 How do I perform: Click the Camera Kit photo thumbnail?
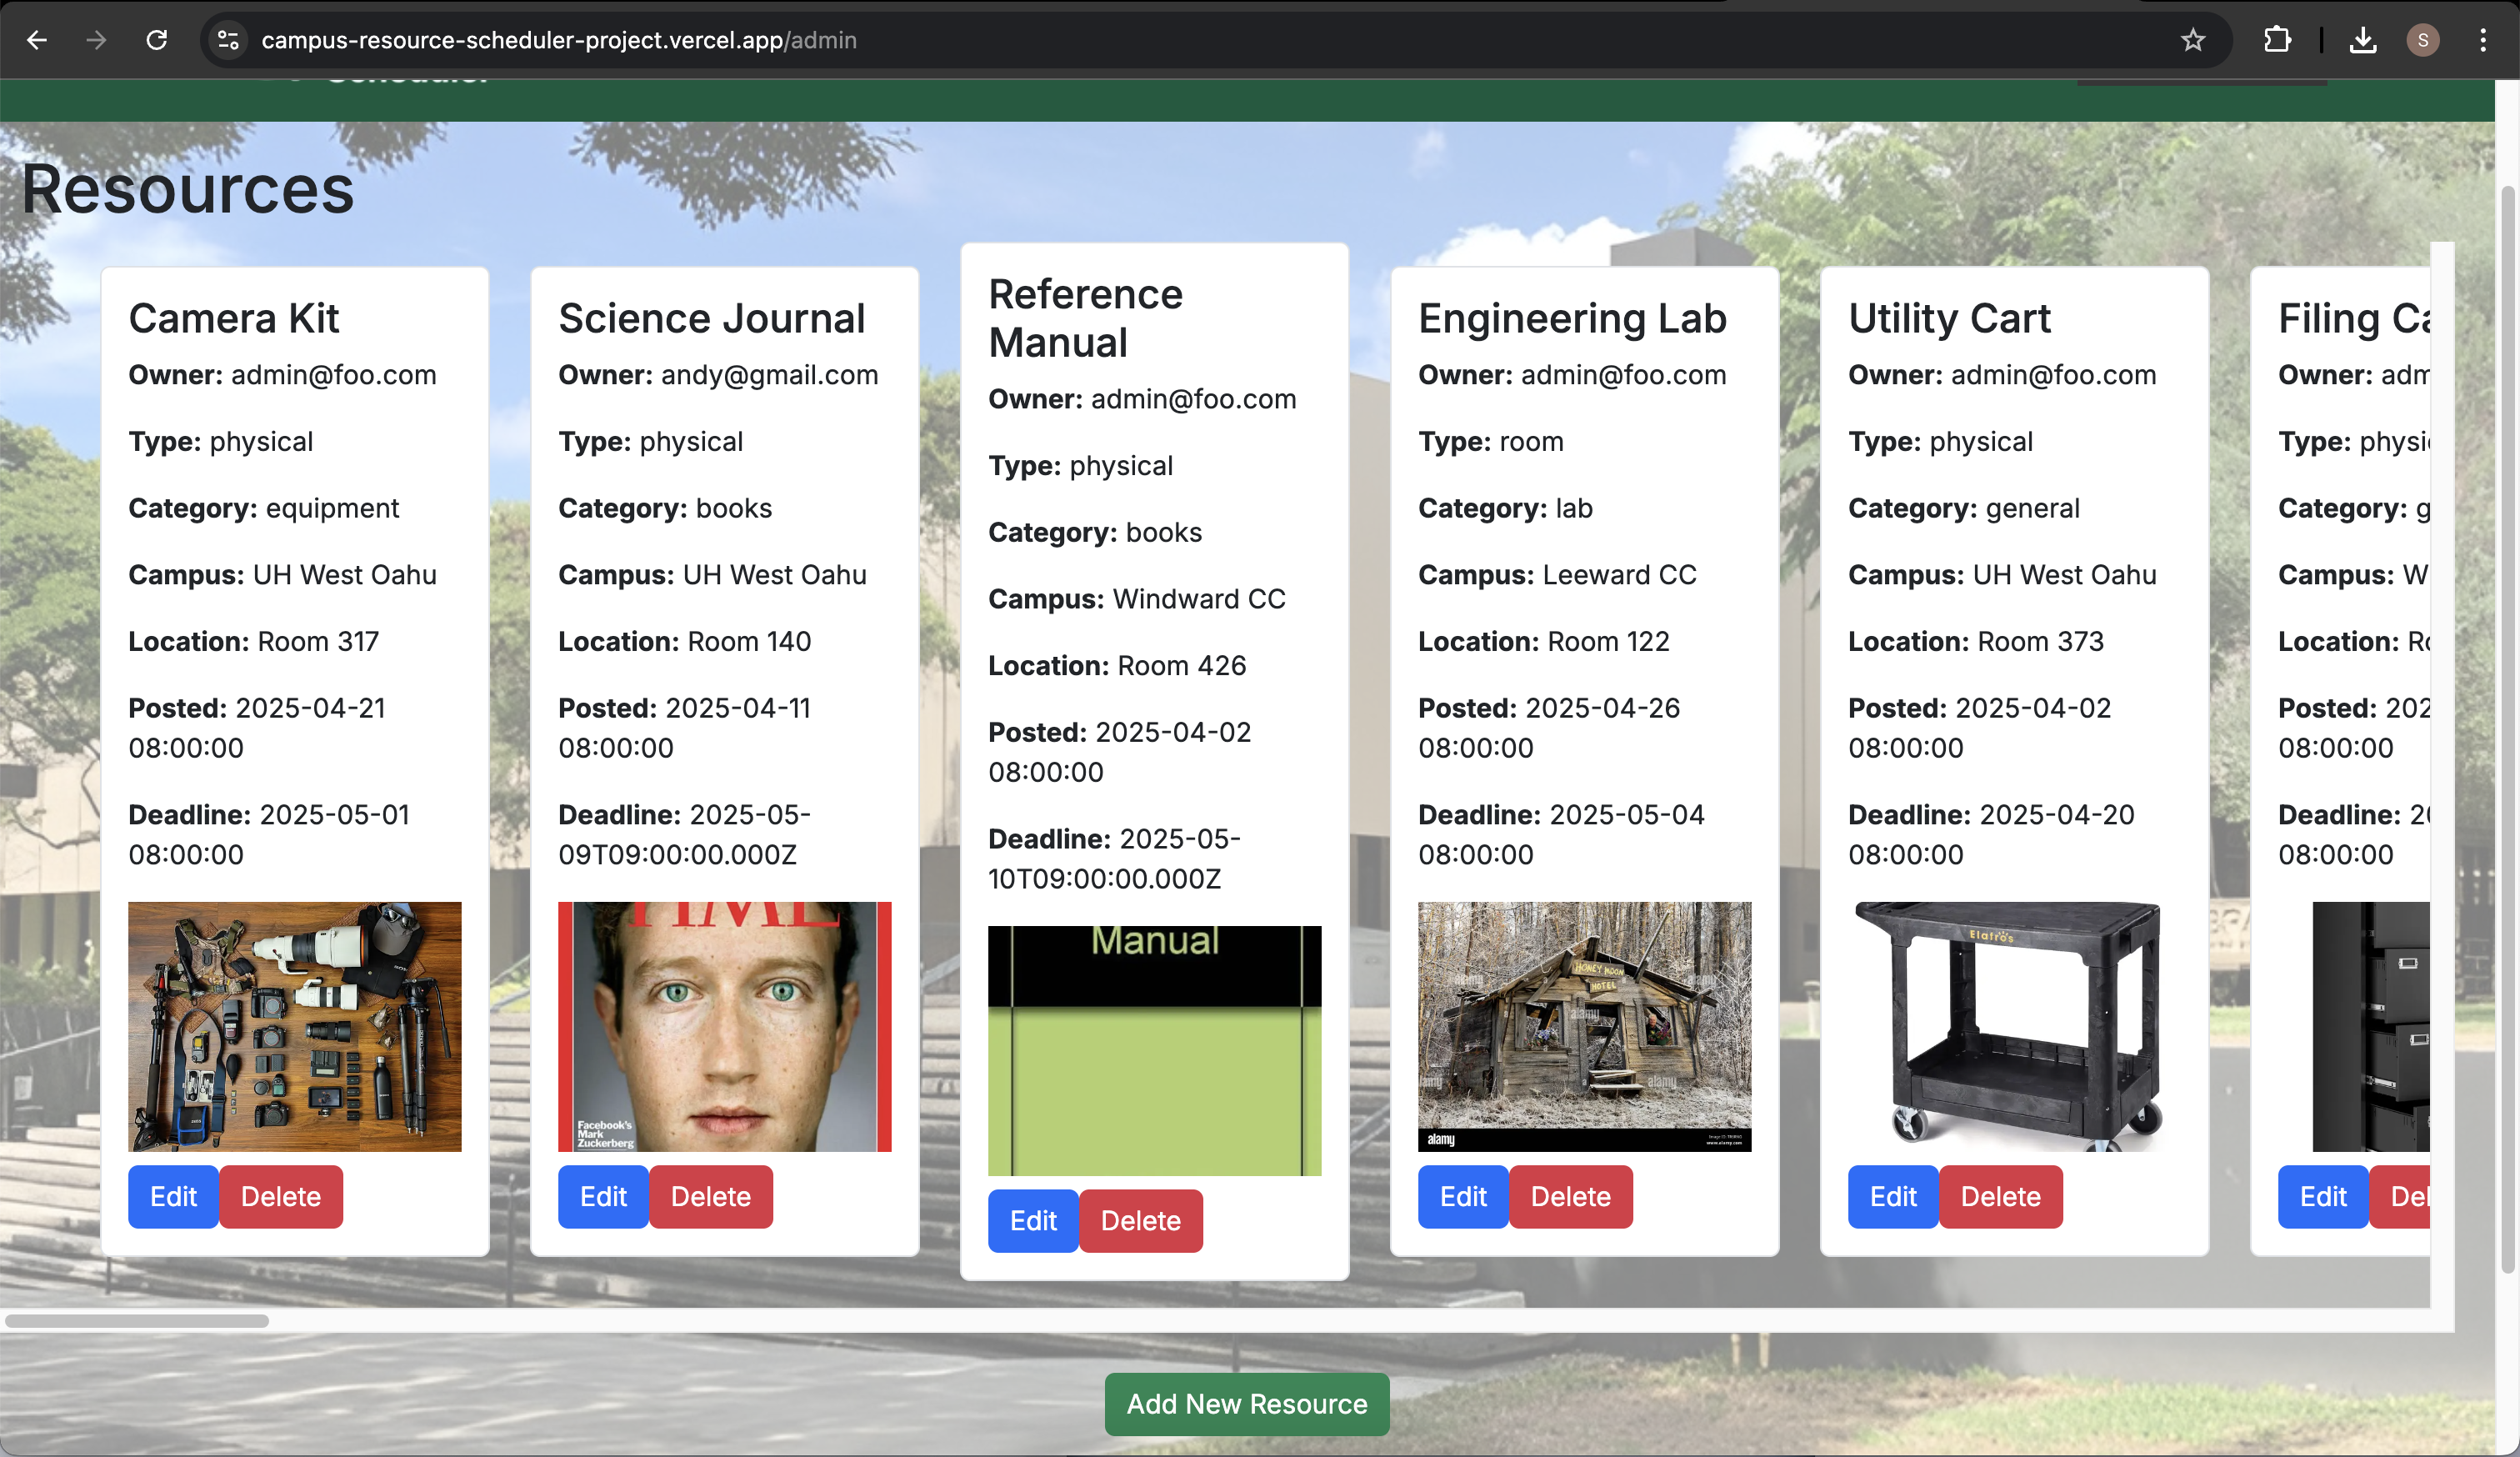click(295, 1026)
